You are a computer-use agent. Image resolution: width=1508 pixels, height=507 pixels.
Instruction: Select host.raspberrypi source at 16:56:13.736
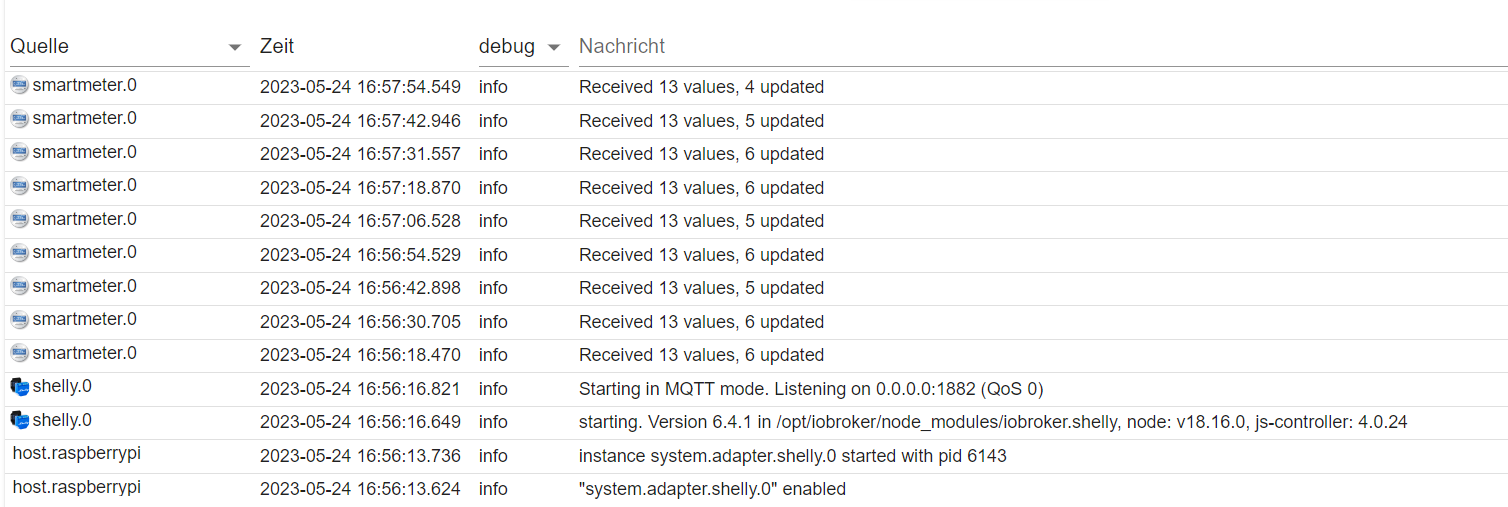tap(77, 454)
